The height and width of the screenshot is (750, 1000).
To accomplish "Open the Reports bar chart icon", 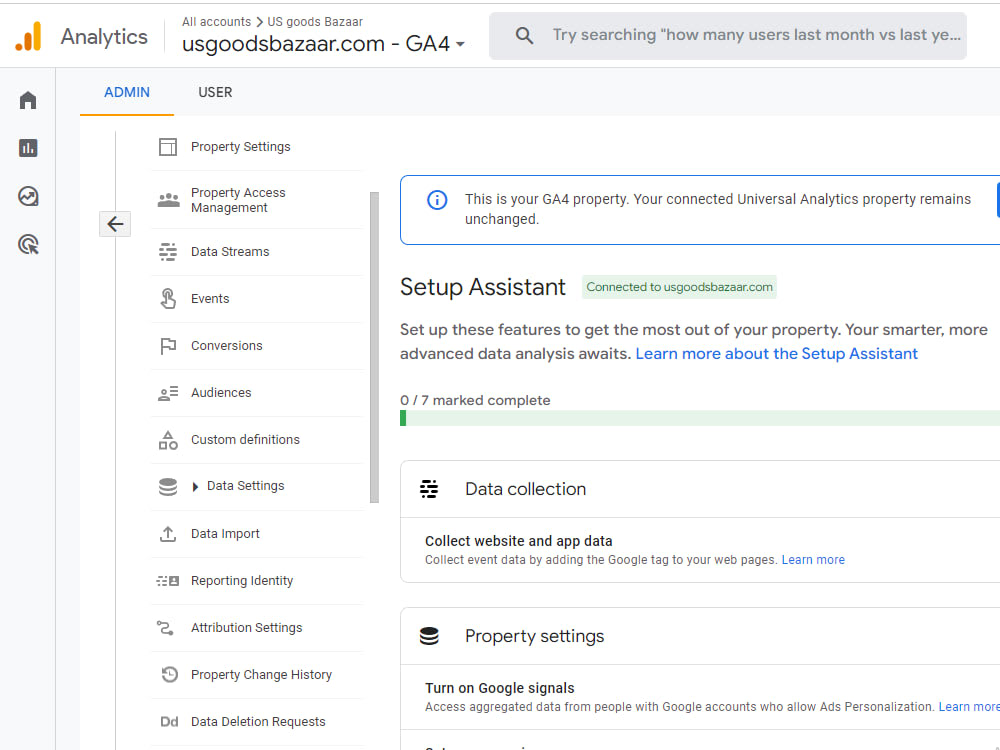I will click(28, 148).
